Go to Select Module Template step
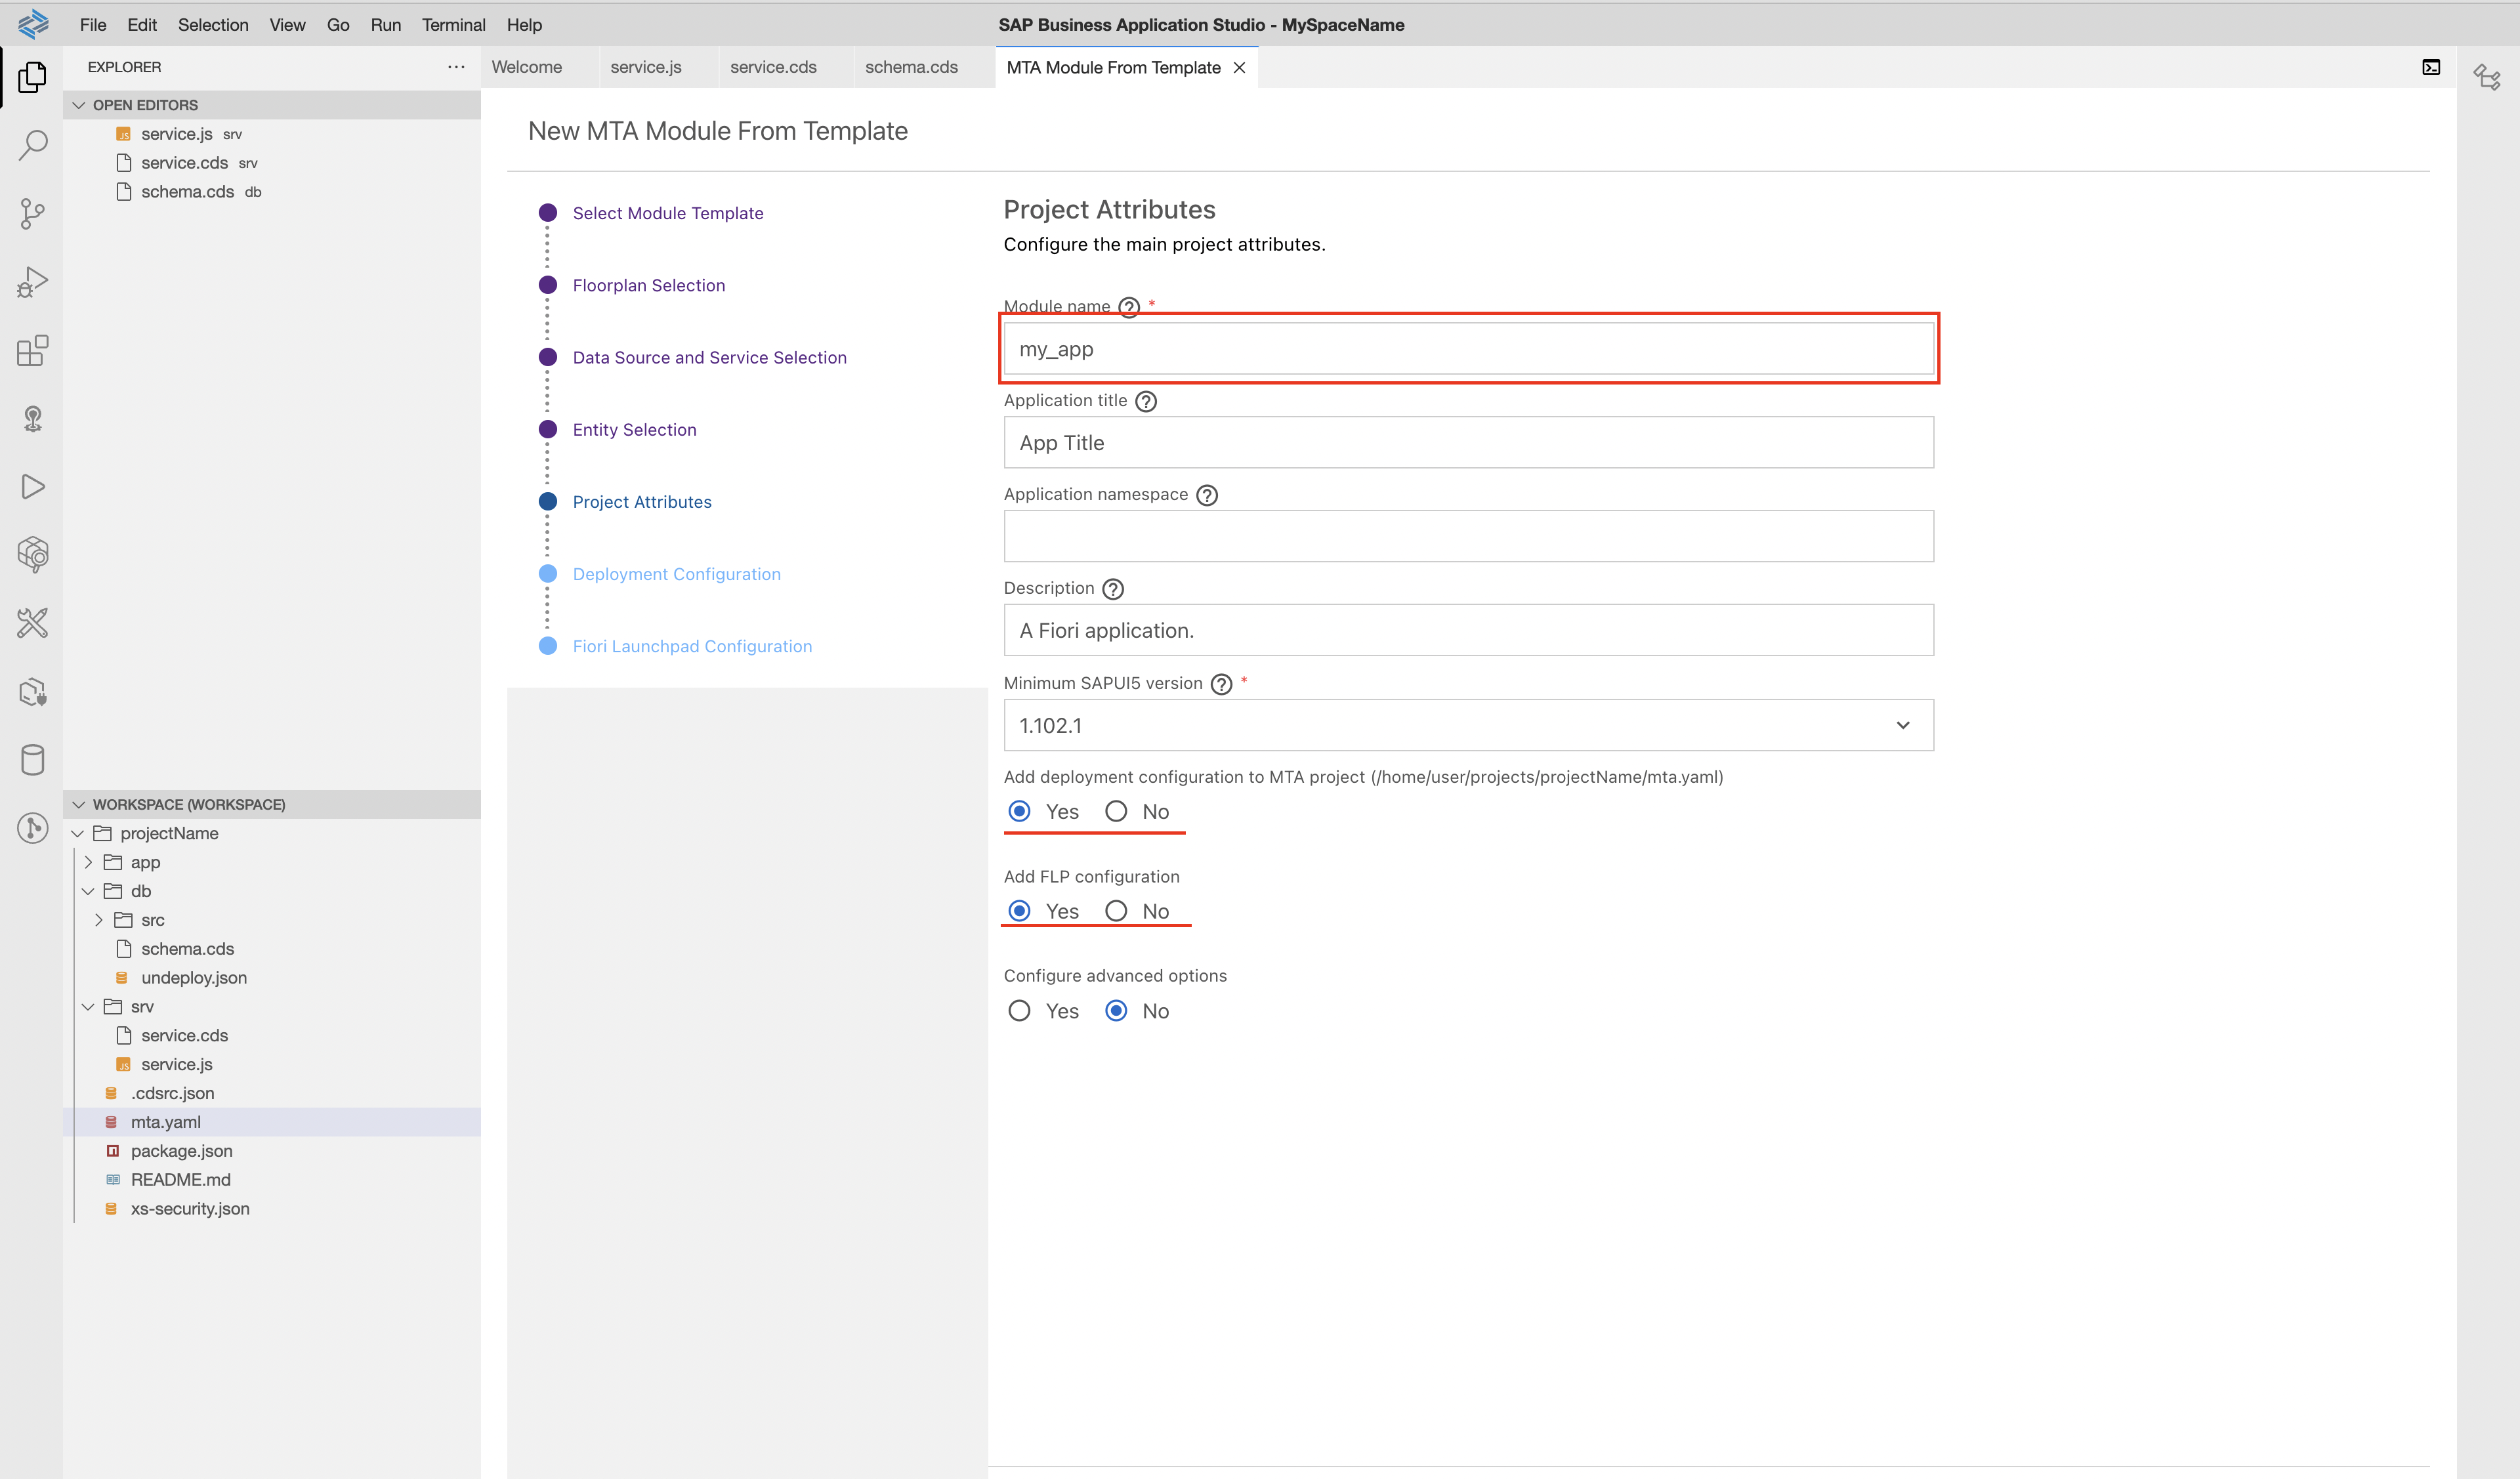Screen dimensions: 2520x1479 (x=668, y=213)
